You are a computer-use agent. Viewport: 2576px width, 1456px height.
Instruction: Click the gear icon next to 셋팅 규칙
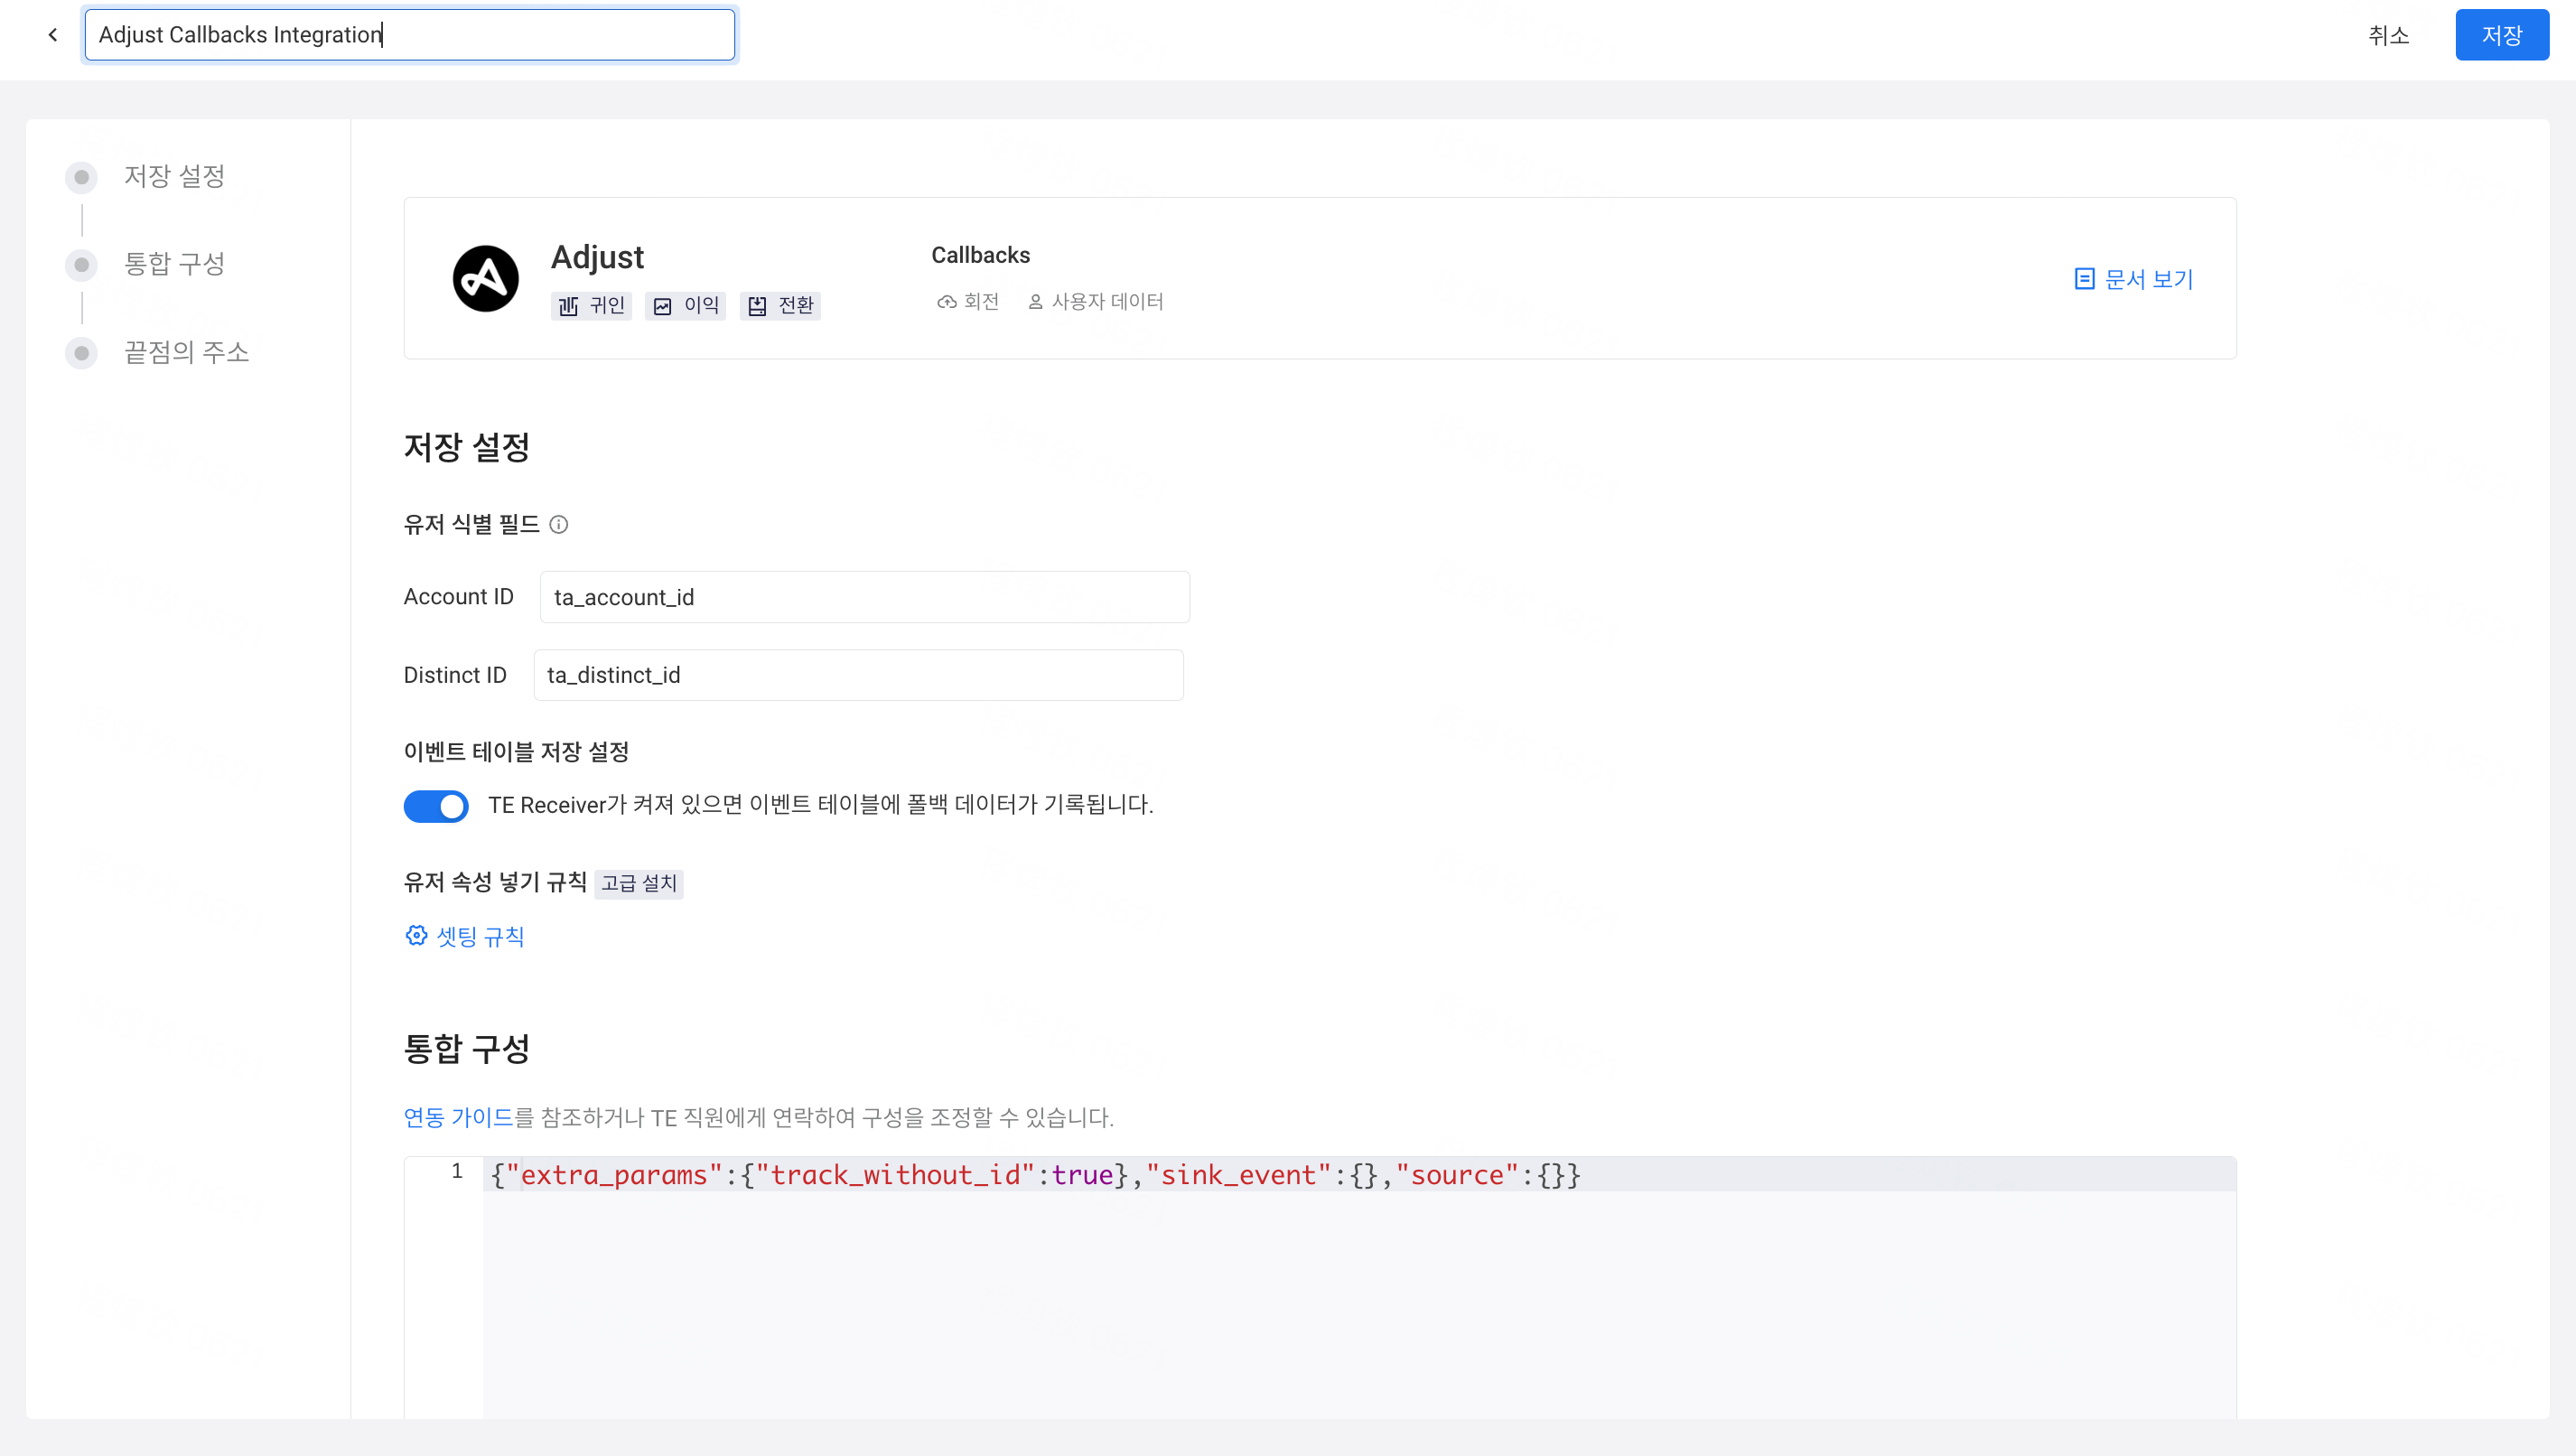coord(416,935)
